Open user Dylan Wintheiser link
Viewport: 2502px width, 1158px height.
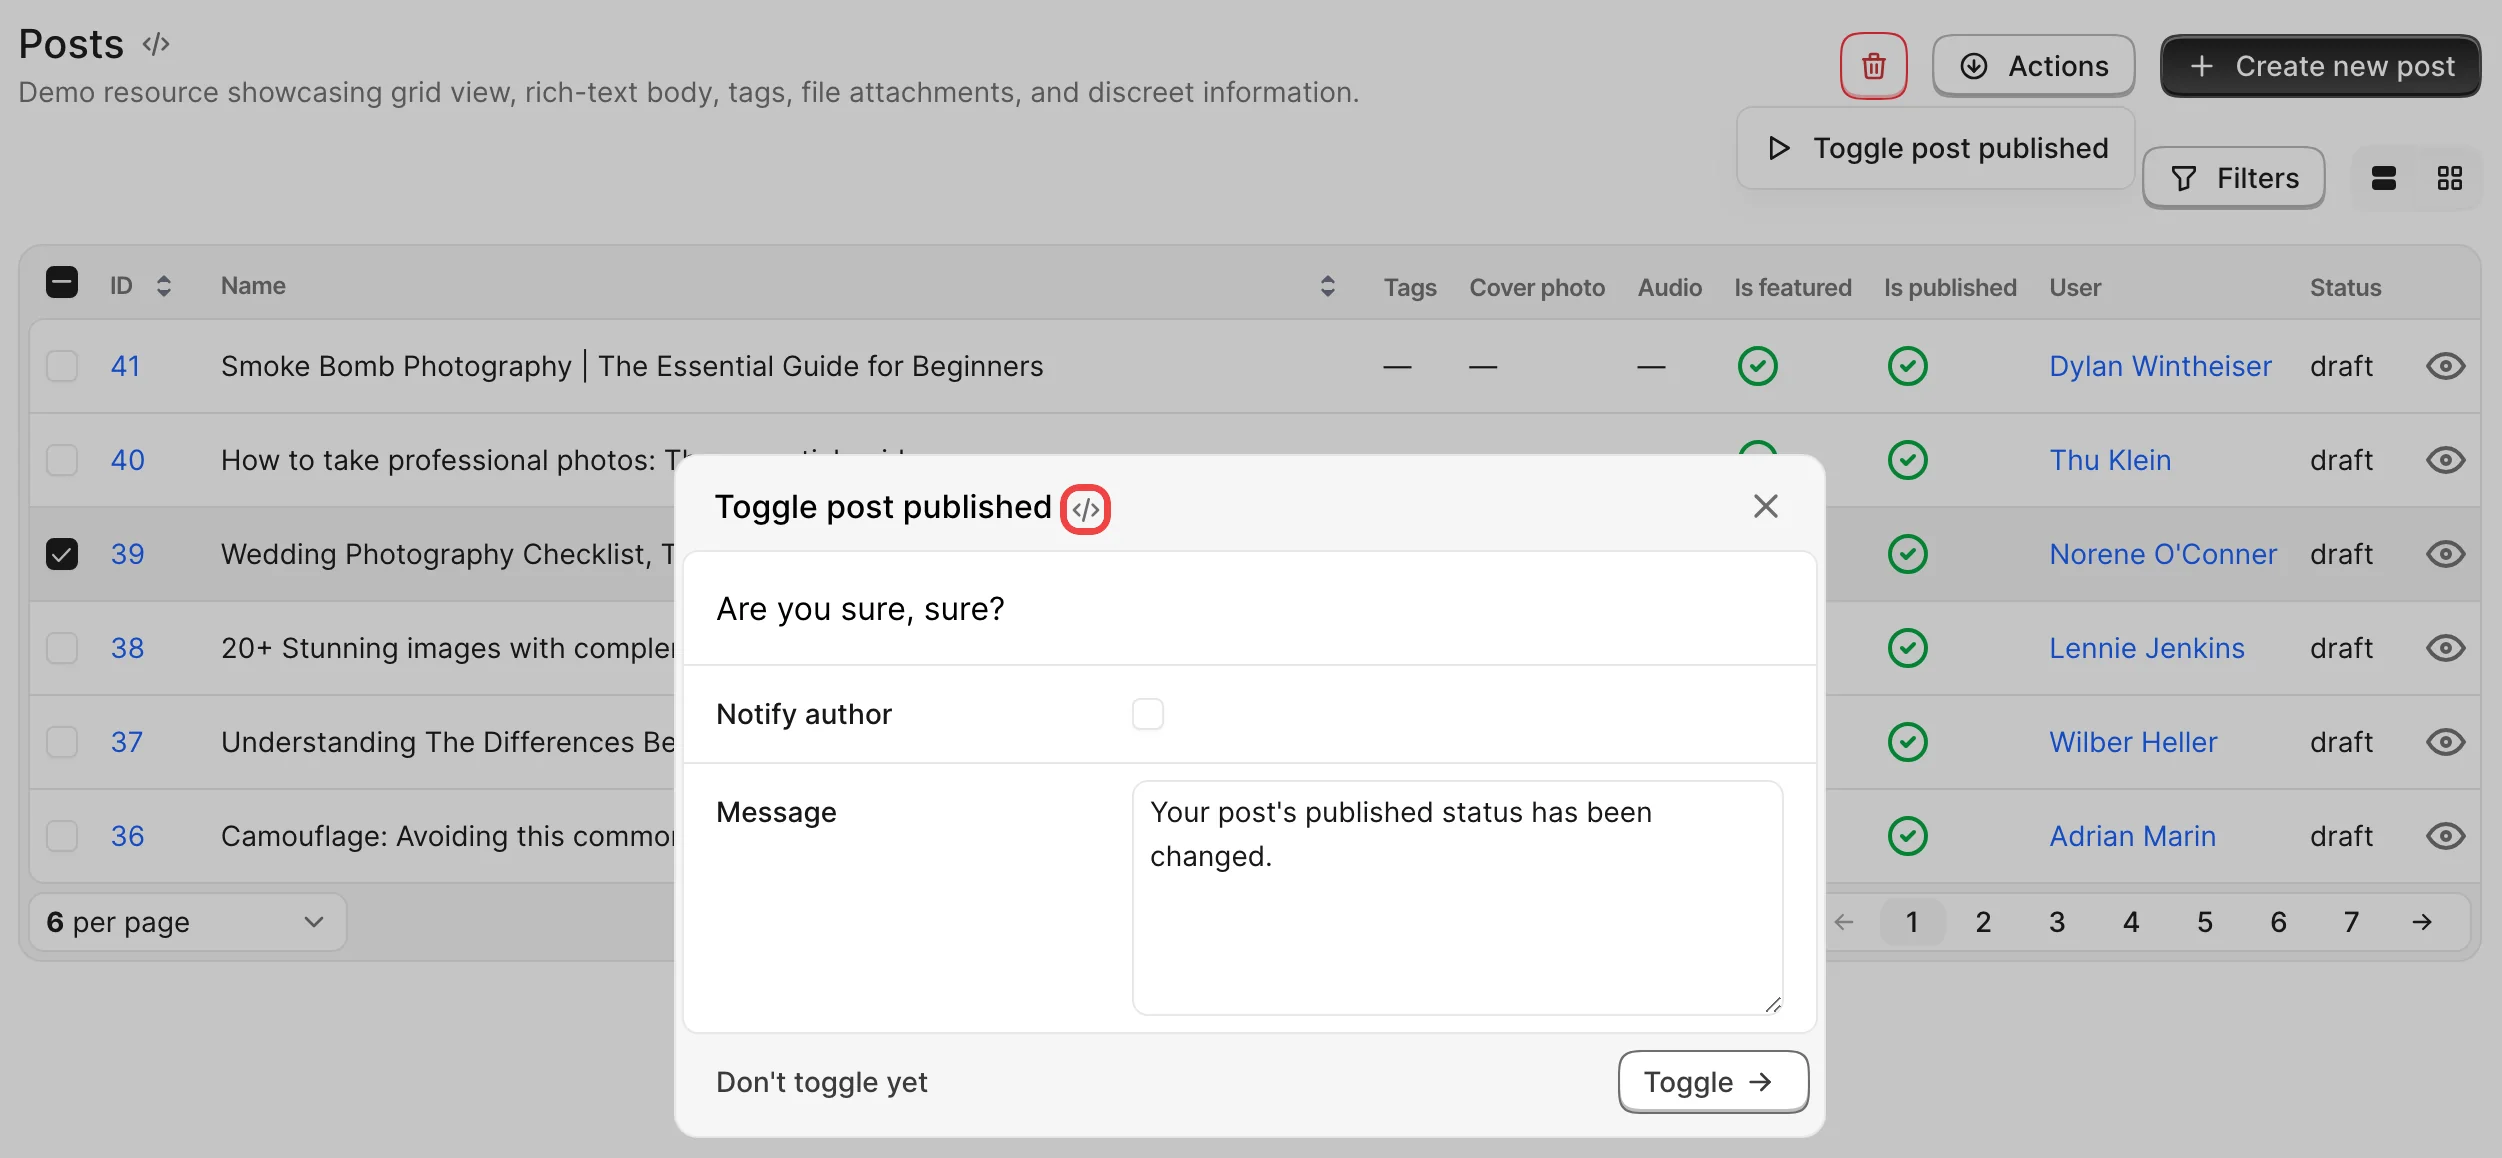point(2160,366)
